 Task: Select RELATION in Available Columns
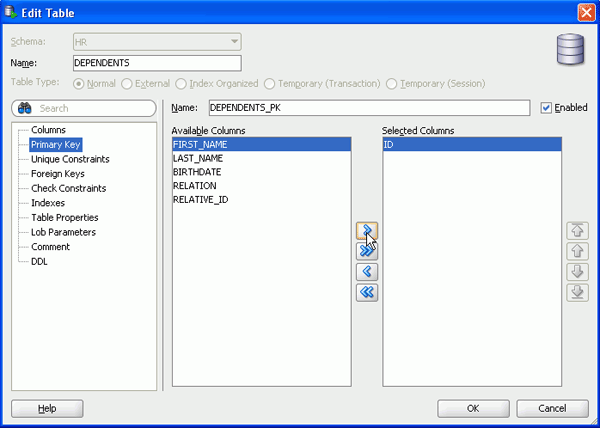pyautogui.click(x=262, y=186)
